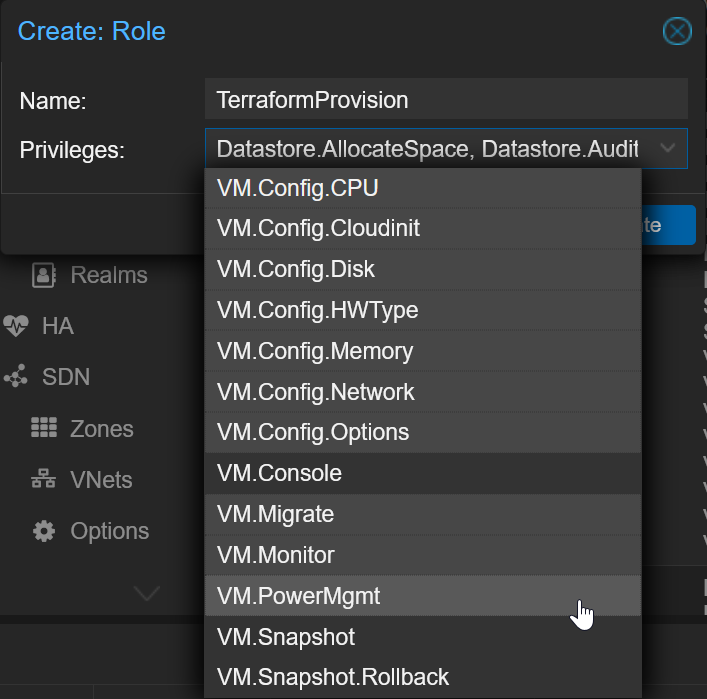Select VM.Config.HWType privilege
Screen dimensions: 707x699
(x=423, y=310)
